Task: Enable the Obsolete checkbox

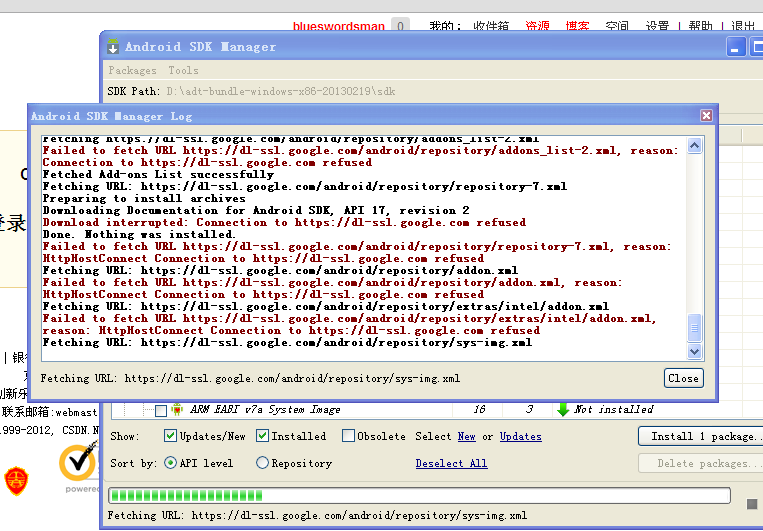Action: pyautogui.click(x=348, y=436)
